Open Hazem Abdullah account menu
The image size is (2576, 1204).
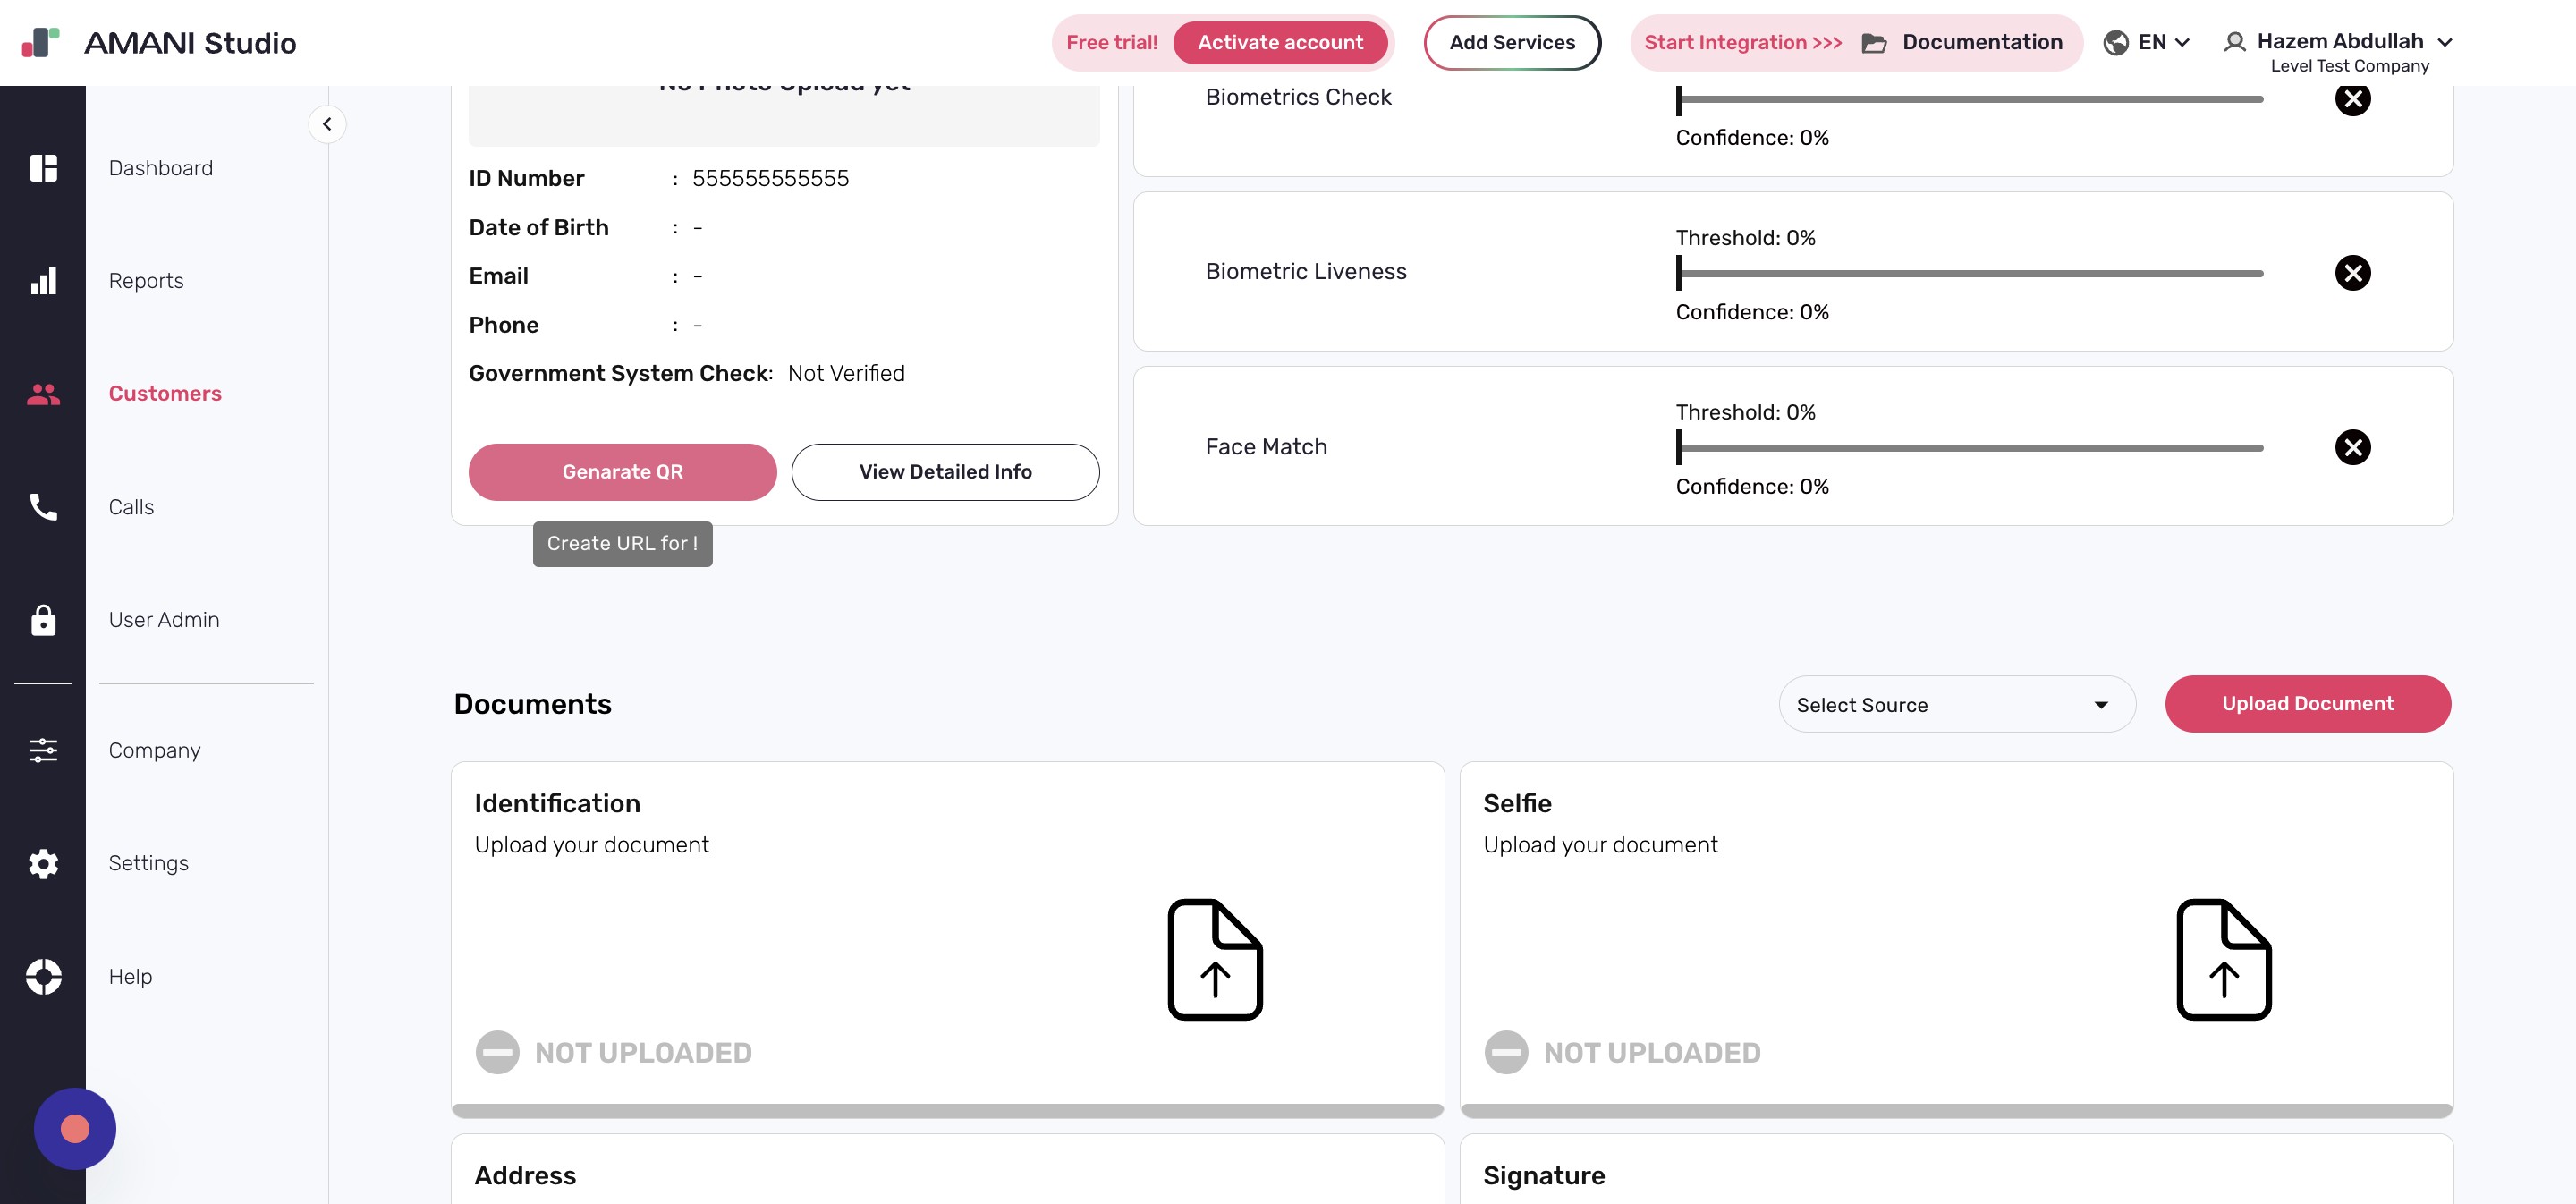coord(2338,42)
